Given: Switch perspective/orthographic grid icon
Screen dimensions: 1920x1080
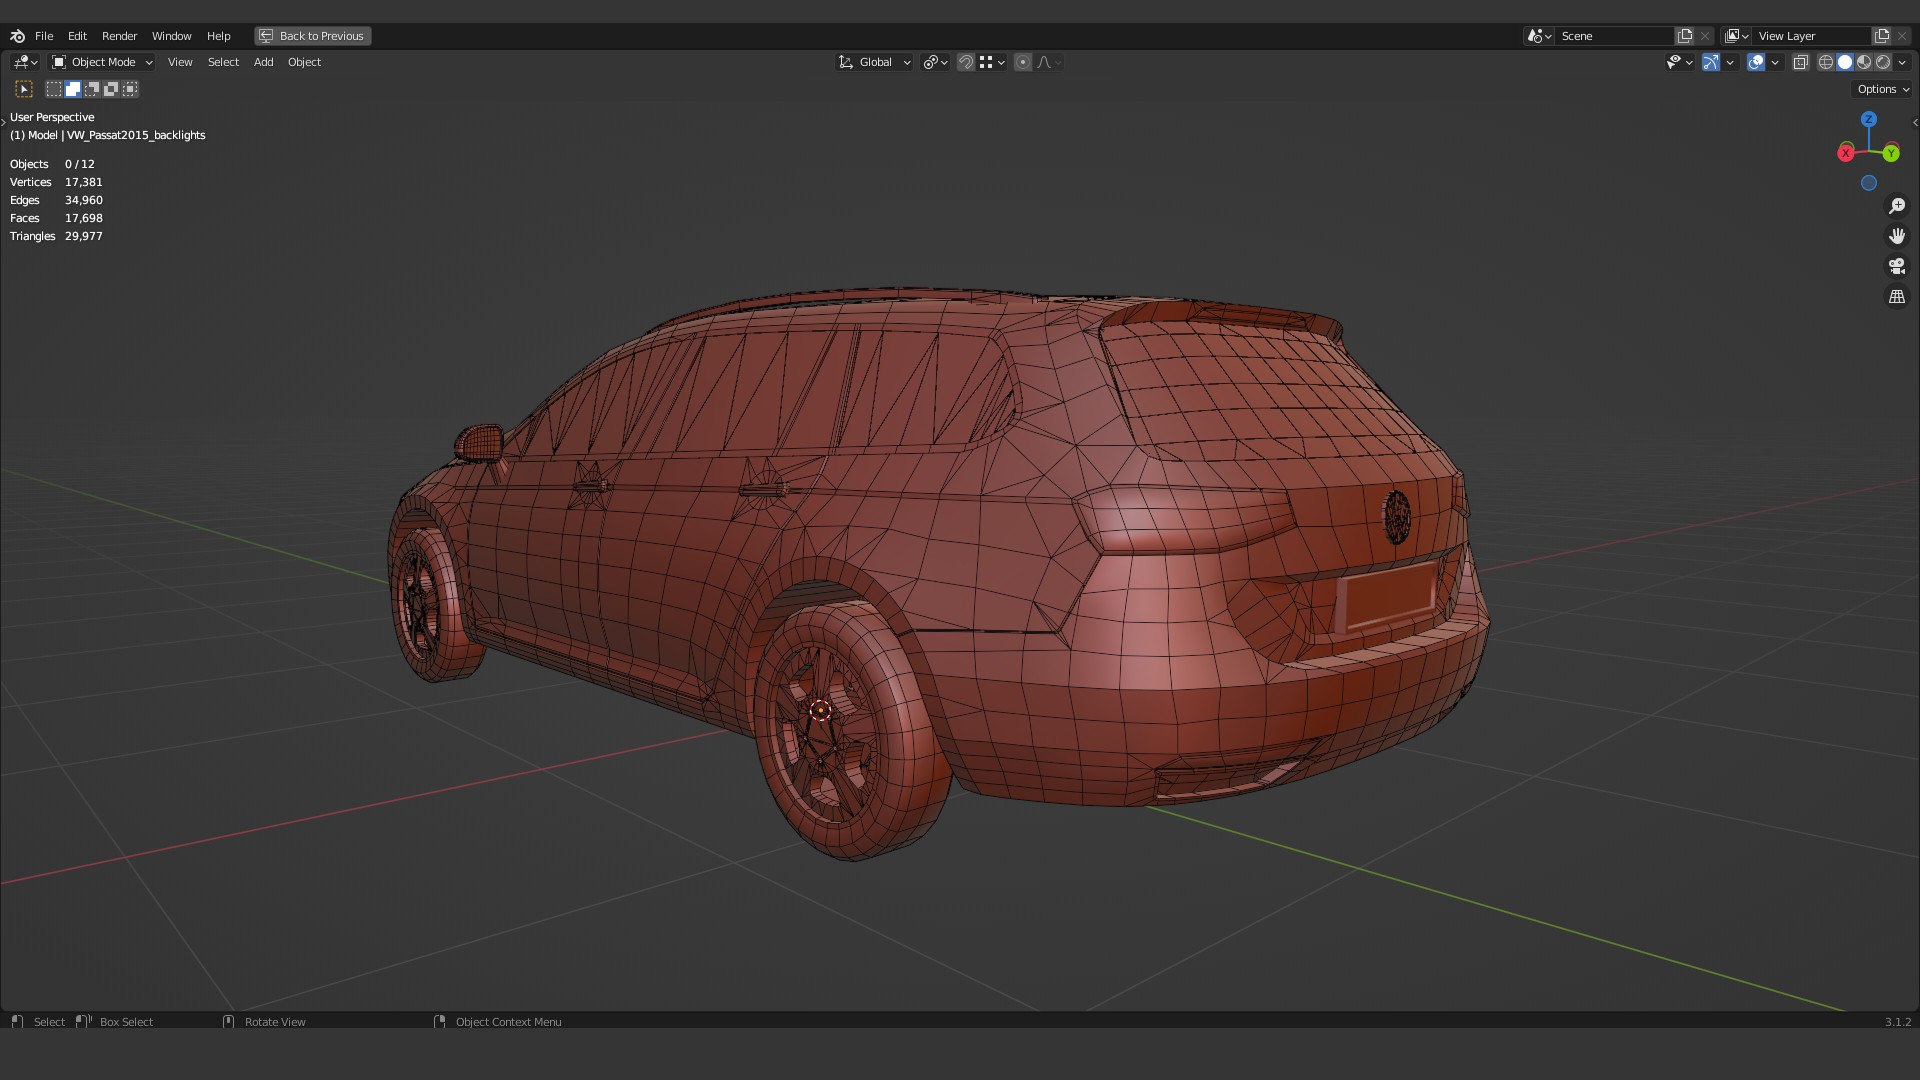Looking at the screenshot, I should [x=1897, y=297].
